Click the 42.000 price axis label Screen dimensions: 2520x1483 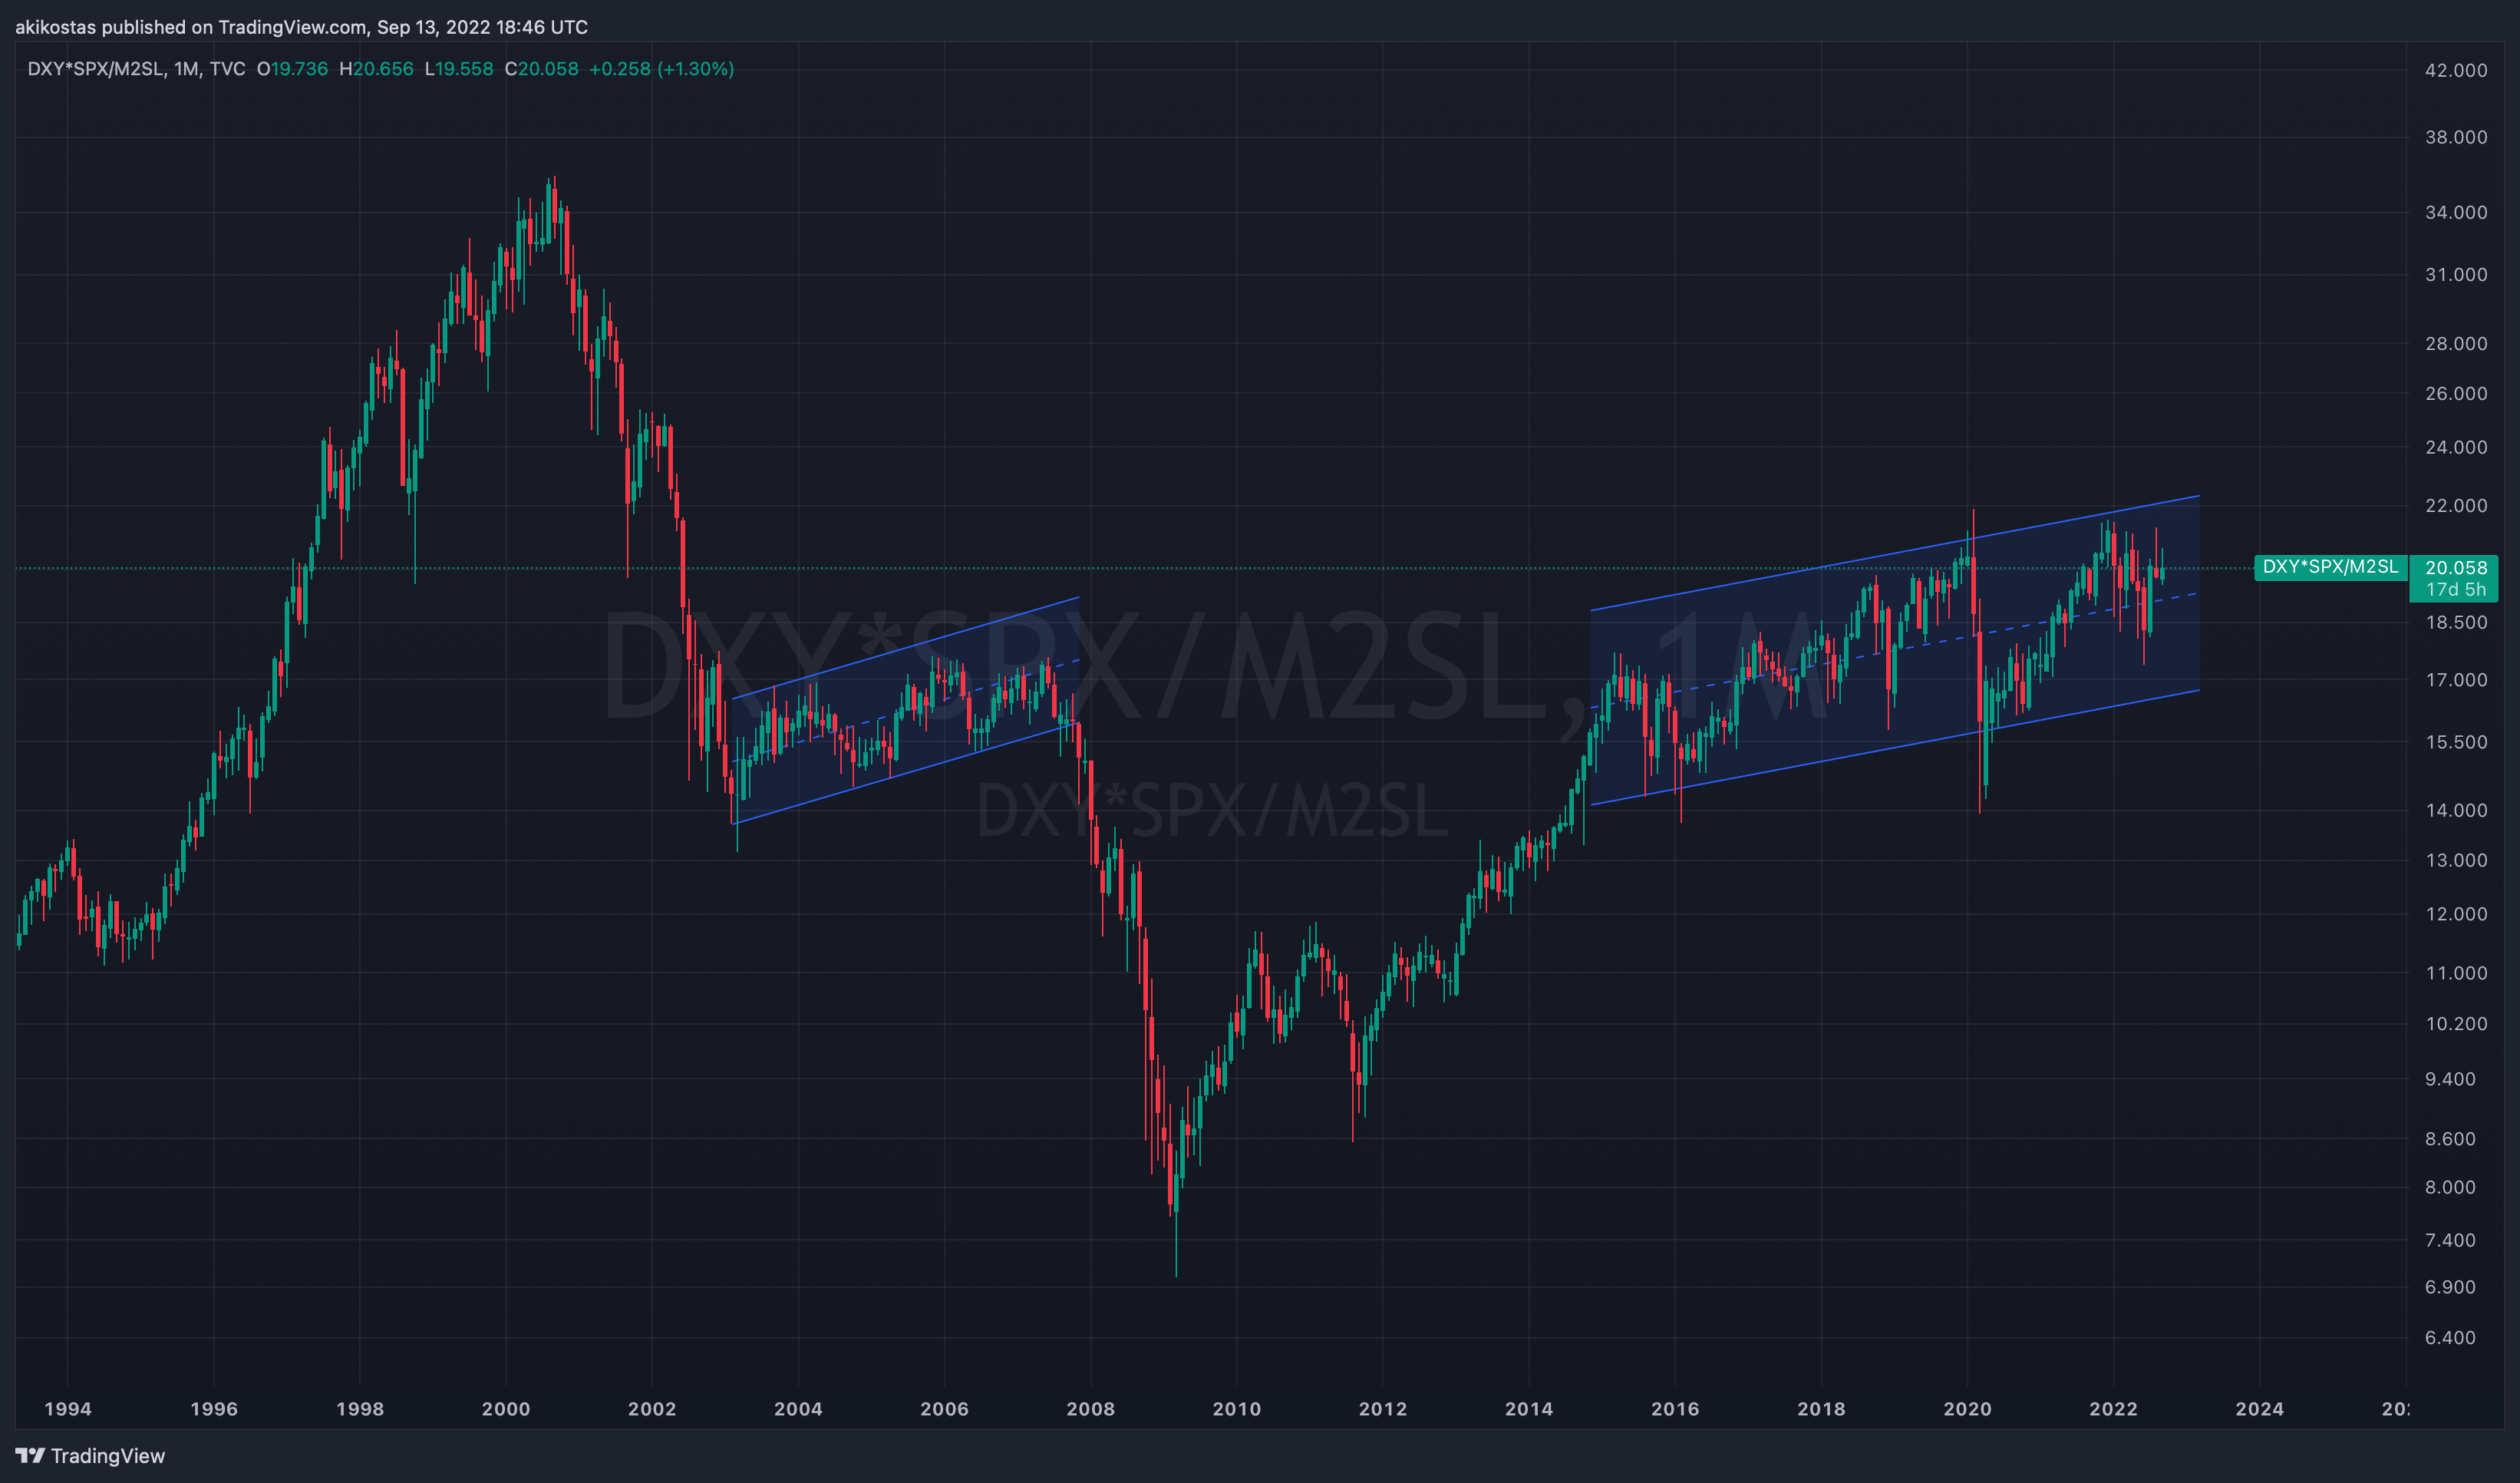point(2456,70)
